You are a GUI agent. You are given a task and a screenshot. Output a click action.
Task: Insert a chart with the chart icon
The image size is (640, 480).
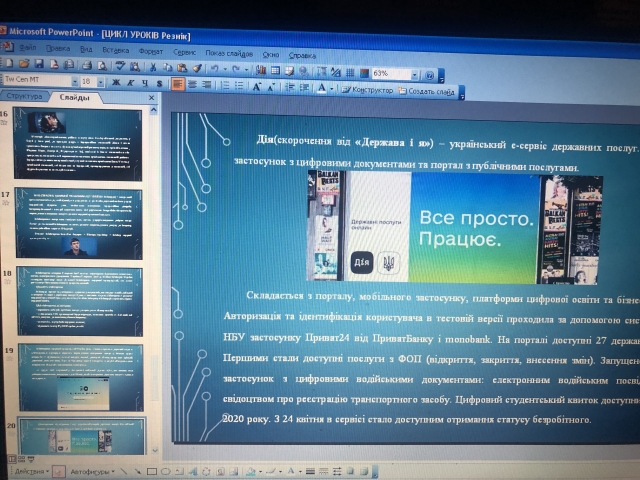(x=260, y=70)
